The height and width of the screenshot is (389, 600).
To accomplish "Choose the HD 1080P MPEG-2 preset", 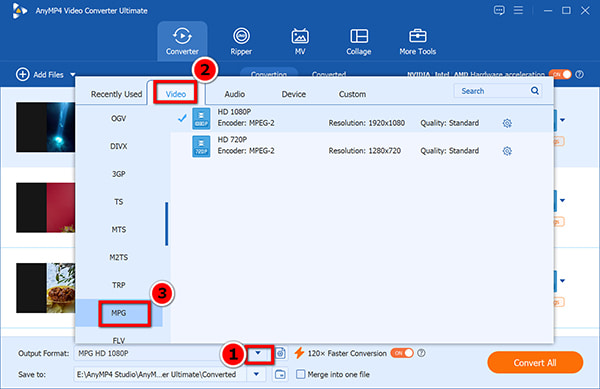I will (x=362, y=118).
